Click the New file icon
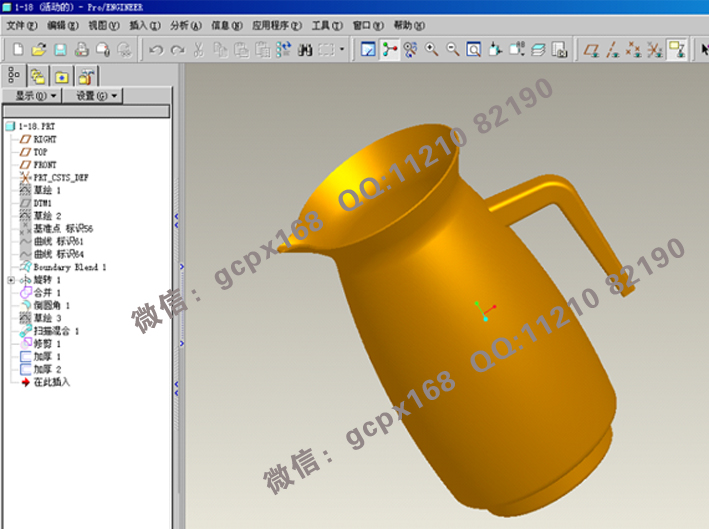709x529 pixels. [x=17, y=49]
